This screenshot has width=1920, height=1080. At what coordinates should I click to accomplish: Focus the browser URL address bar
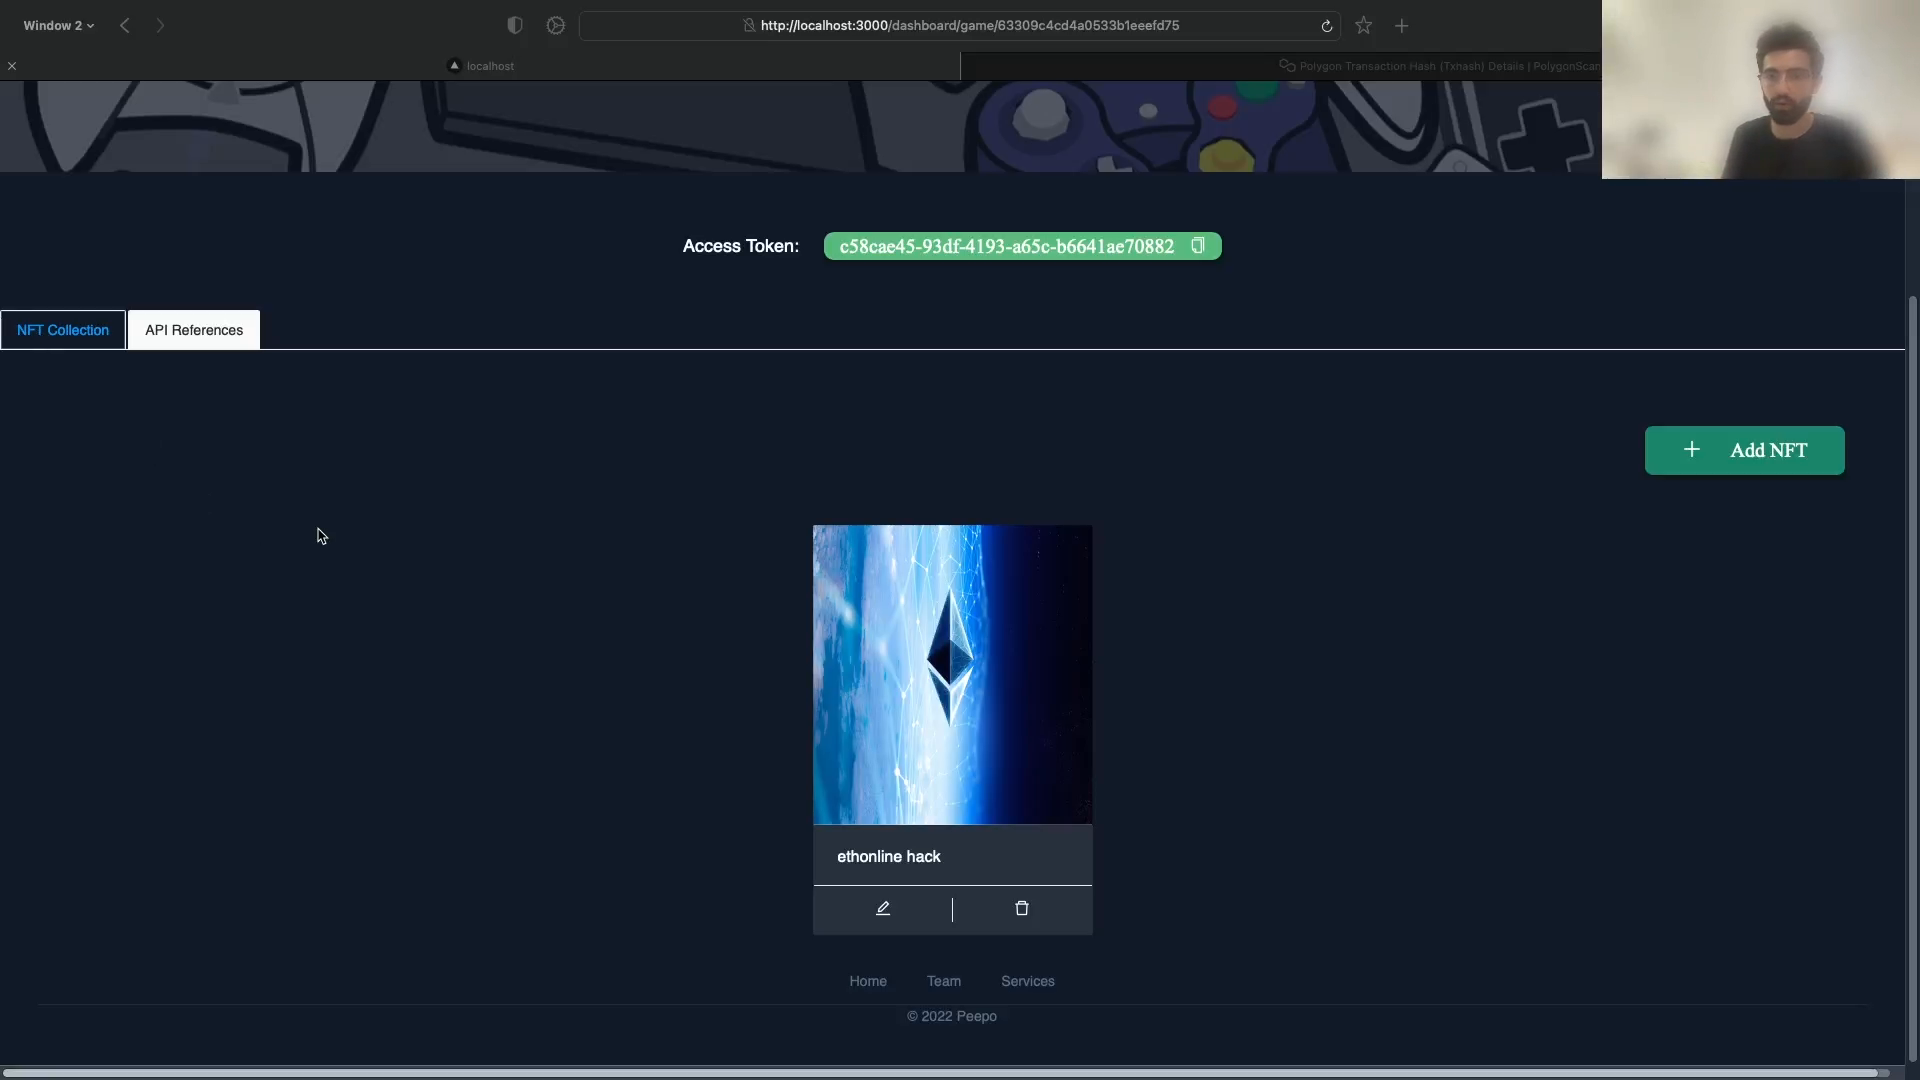[x=960, y=26]
